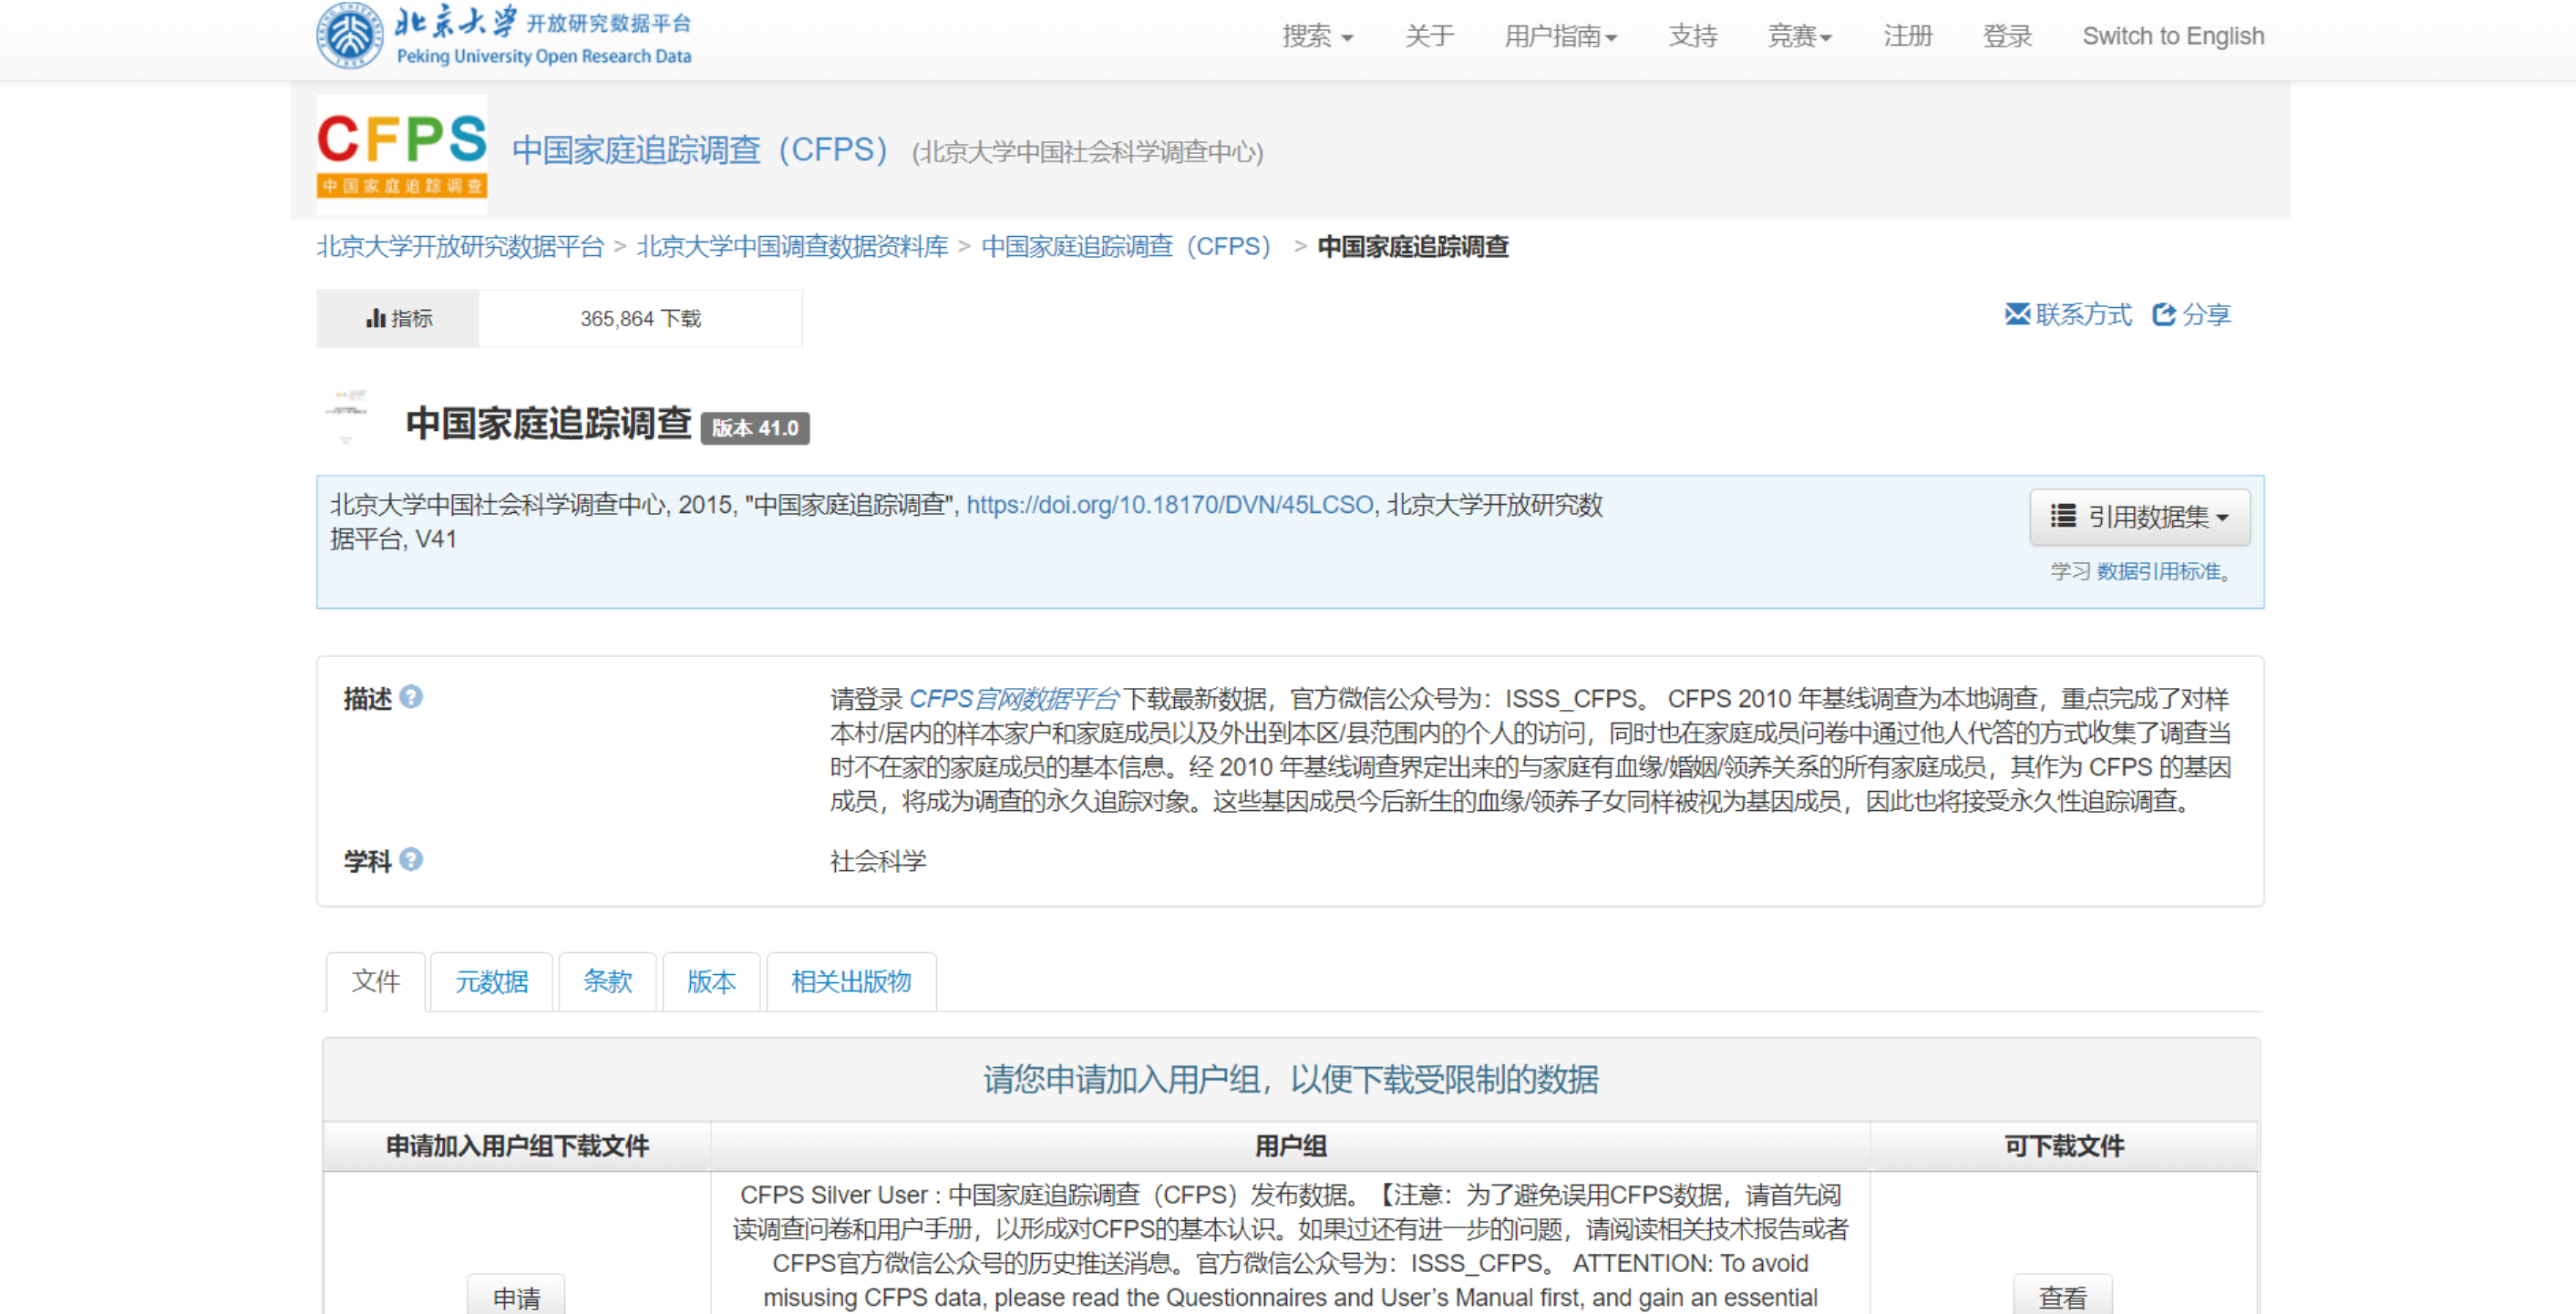The width and height of the screenshot is (2576, 1314).
Task: Click the 申请 apply button
Action: pos(516,1297)
